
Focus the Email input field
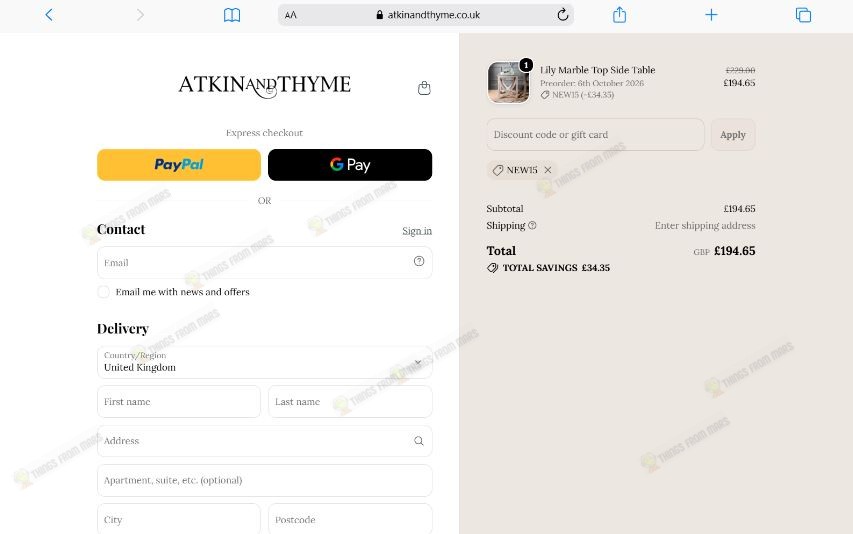pyautogui.click(x=264, y=263)
